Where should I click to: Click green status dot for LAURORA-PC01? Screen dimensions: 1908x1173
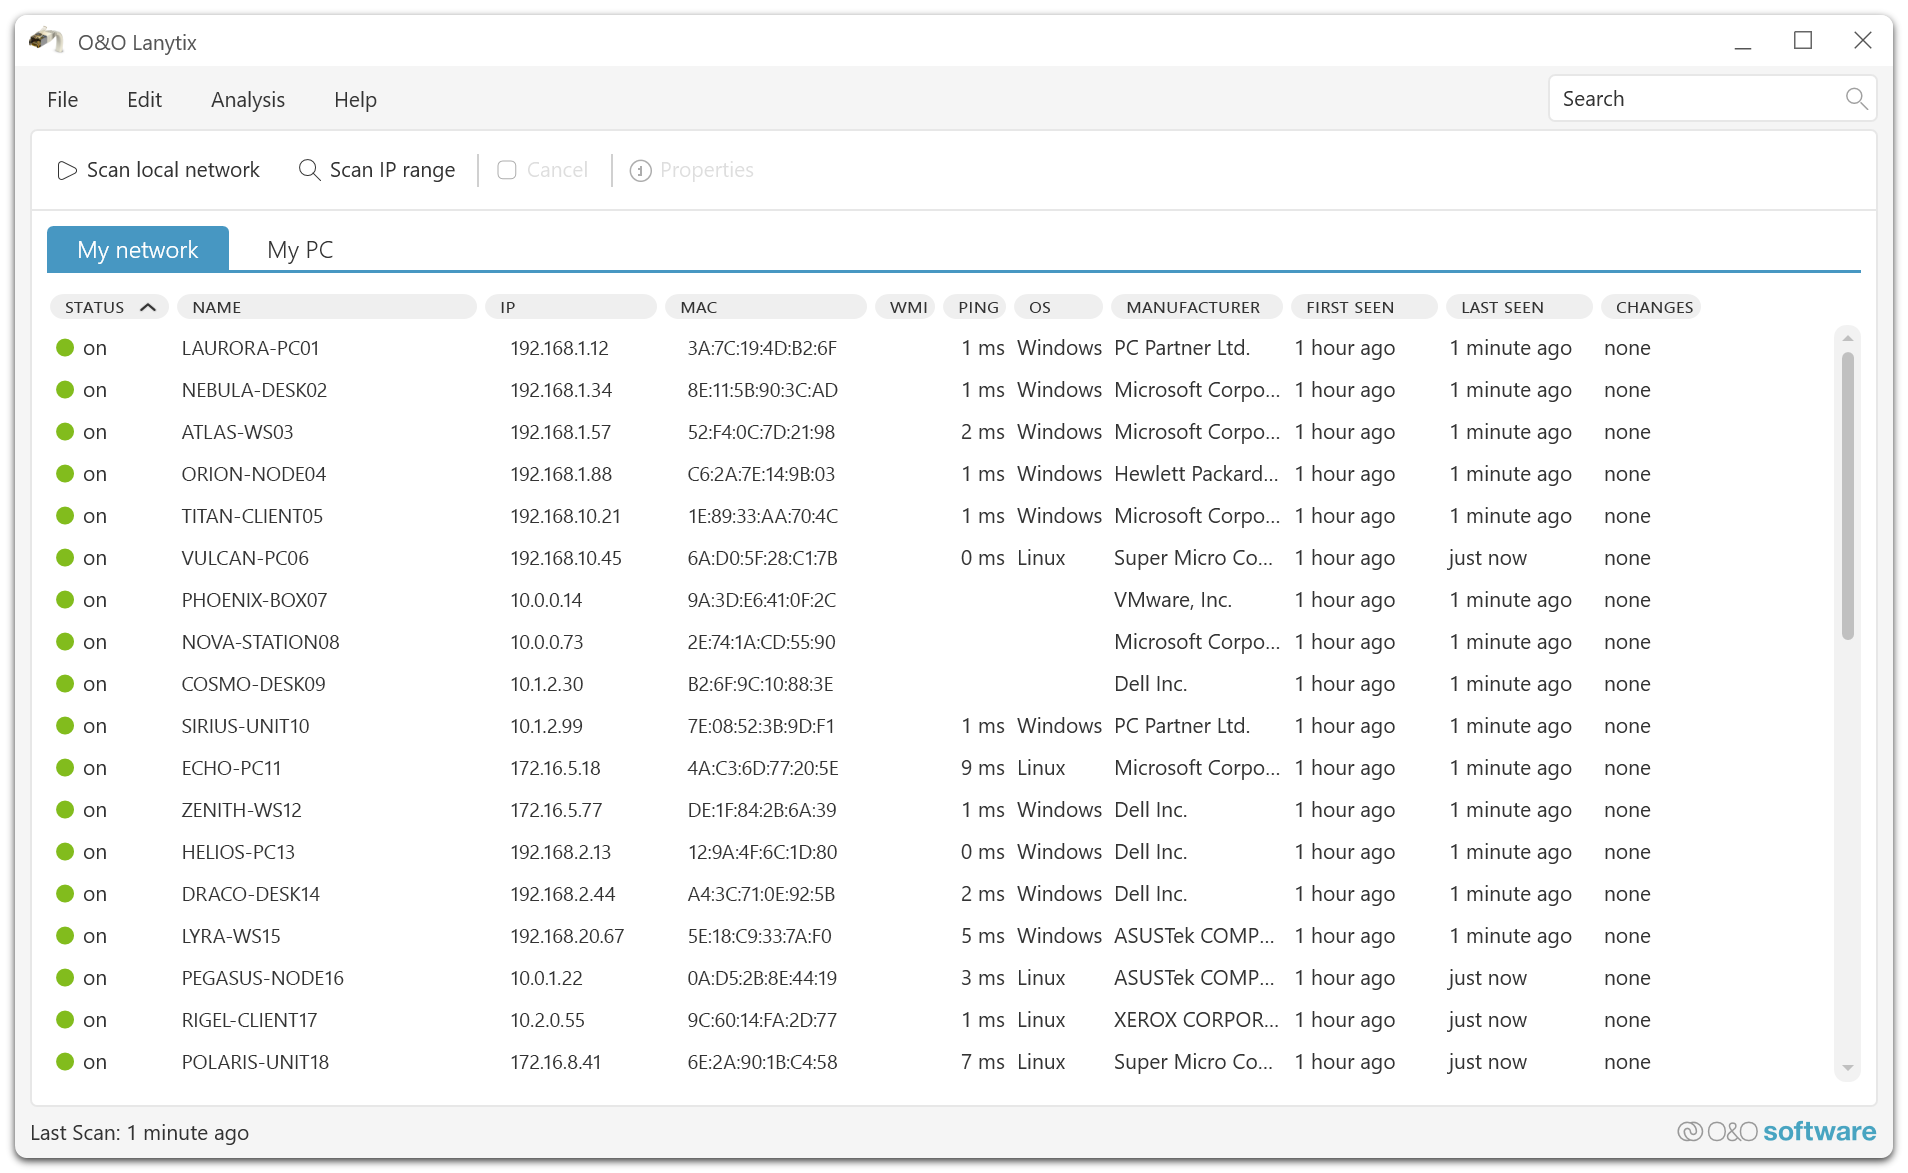pyautogui.click(x=65, y=348)
